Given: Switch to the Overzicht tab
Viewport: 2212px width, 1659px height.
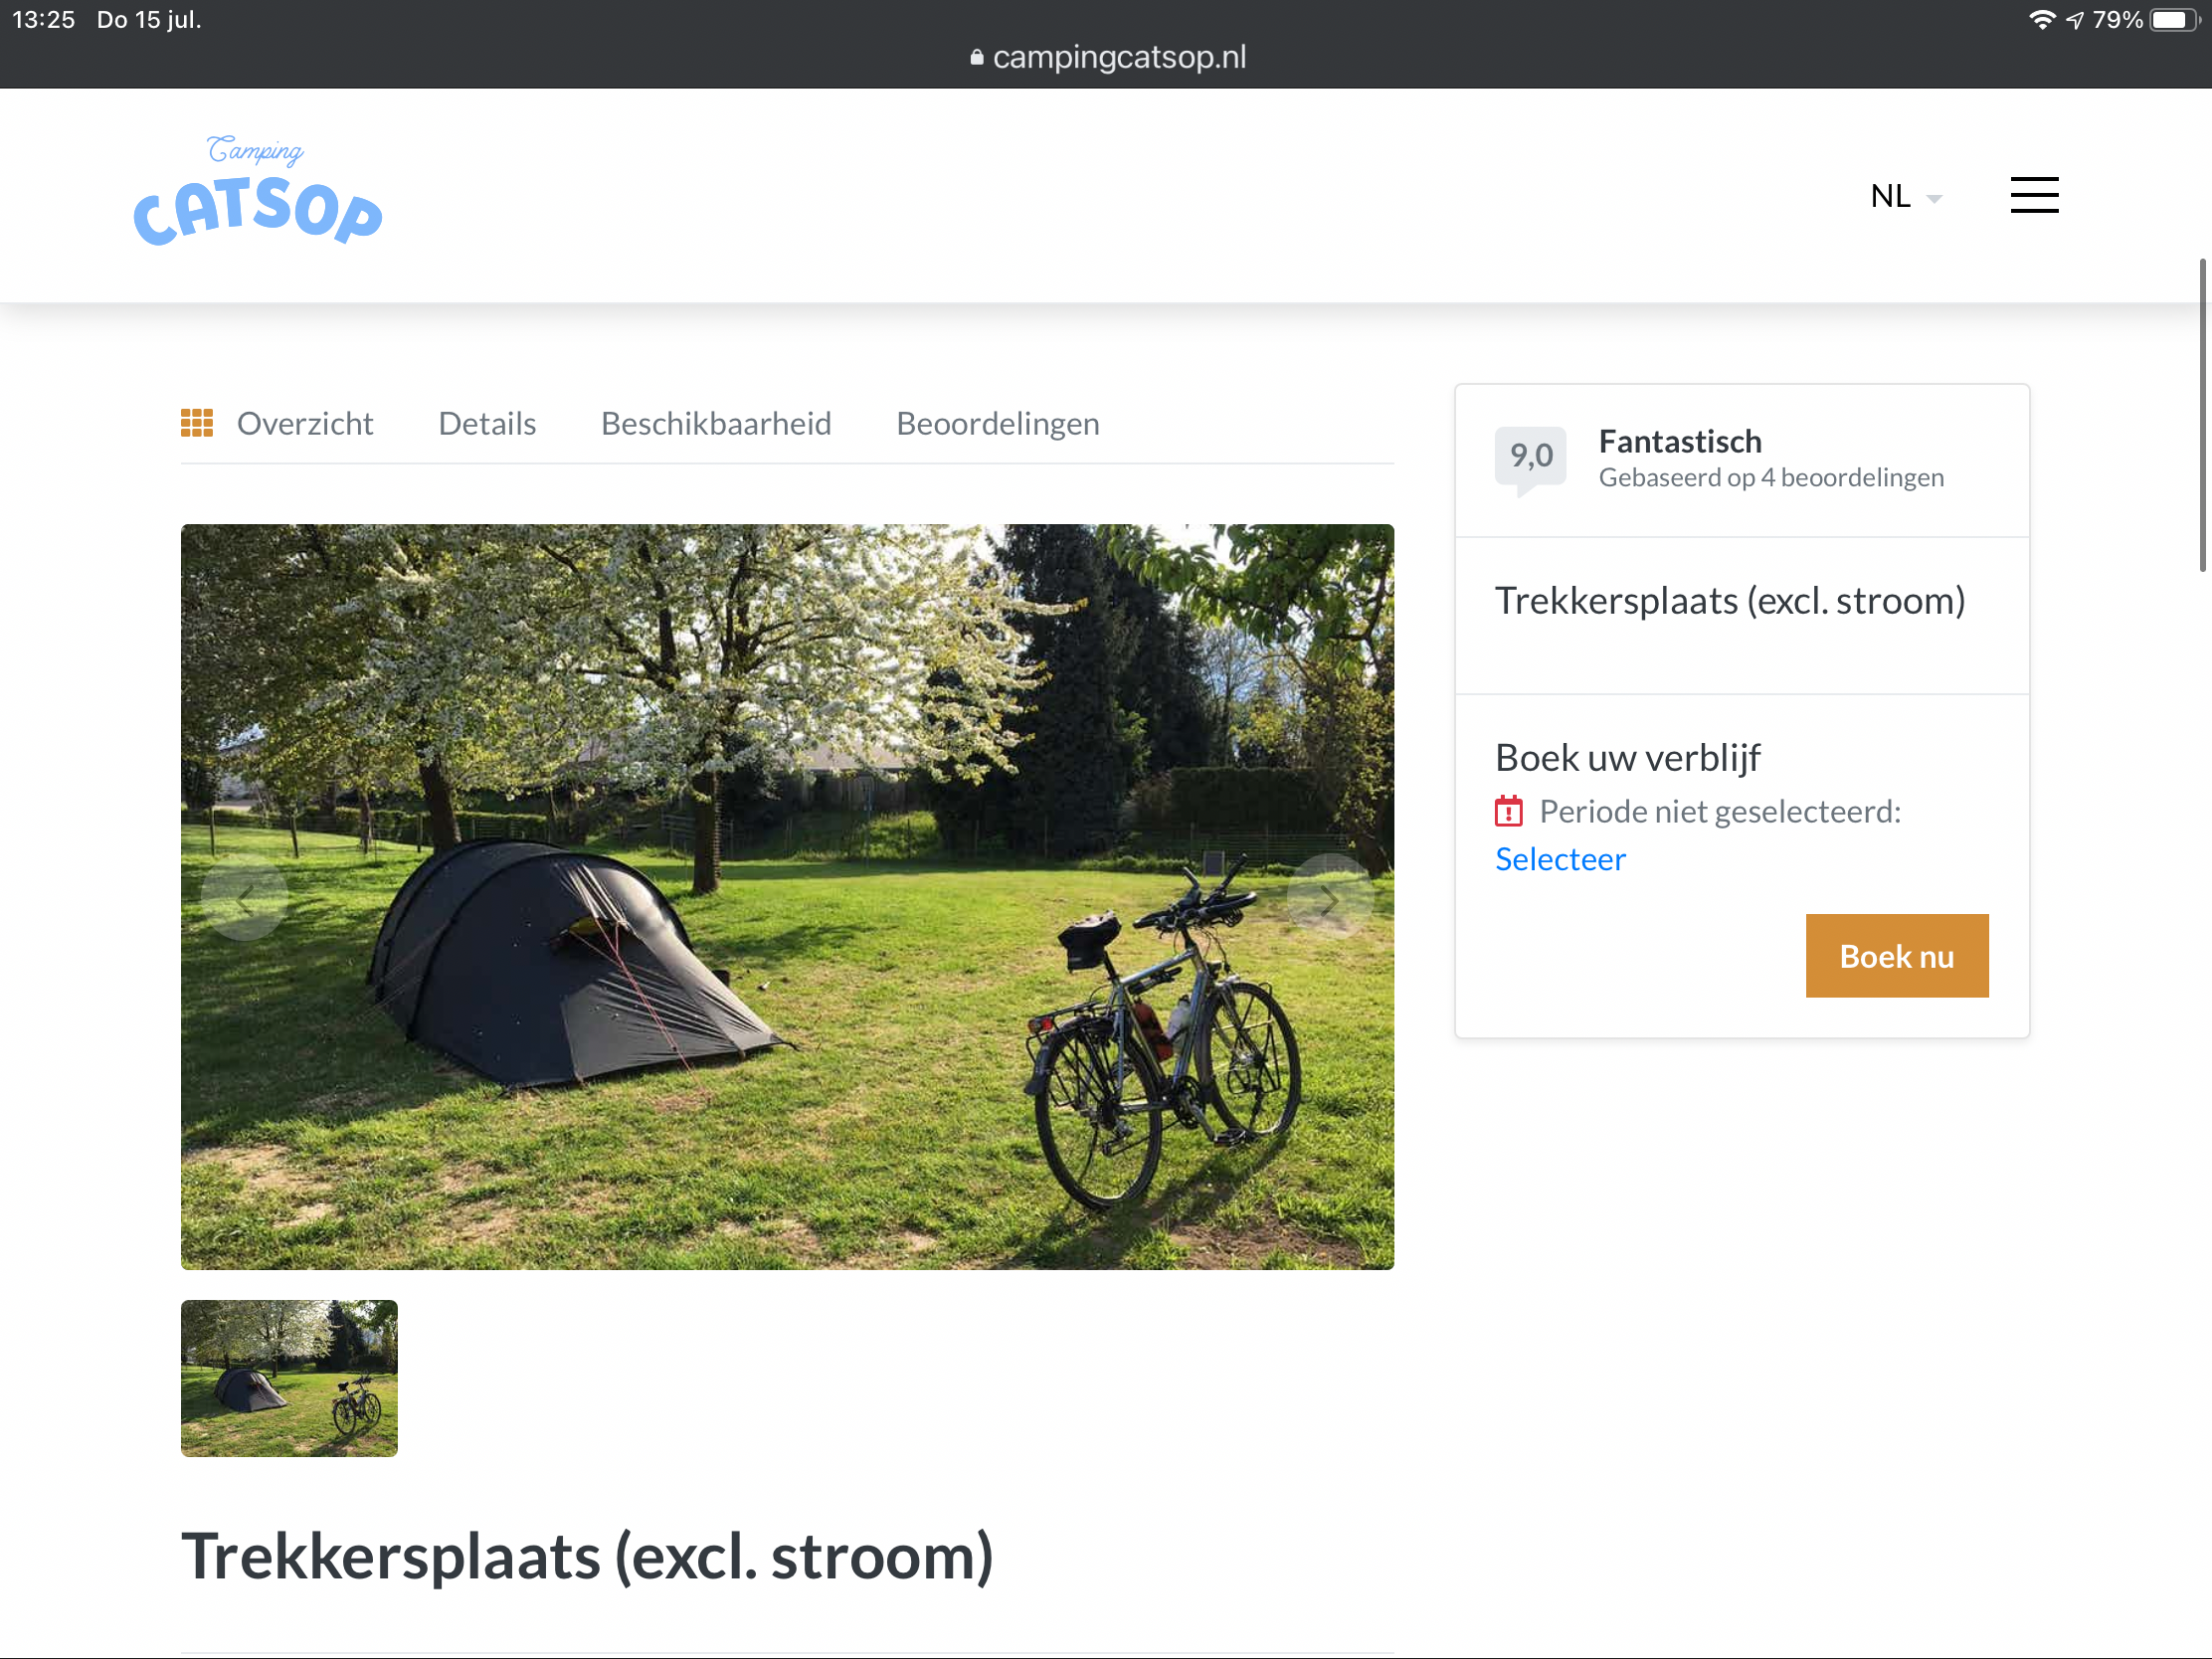Looking at the screenshot, I should pyautogui.click(x=304, y=424).
